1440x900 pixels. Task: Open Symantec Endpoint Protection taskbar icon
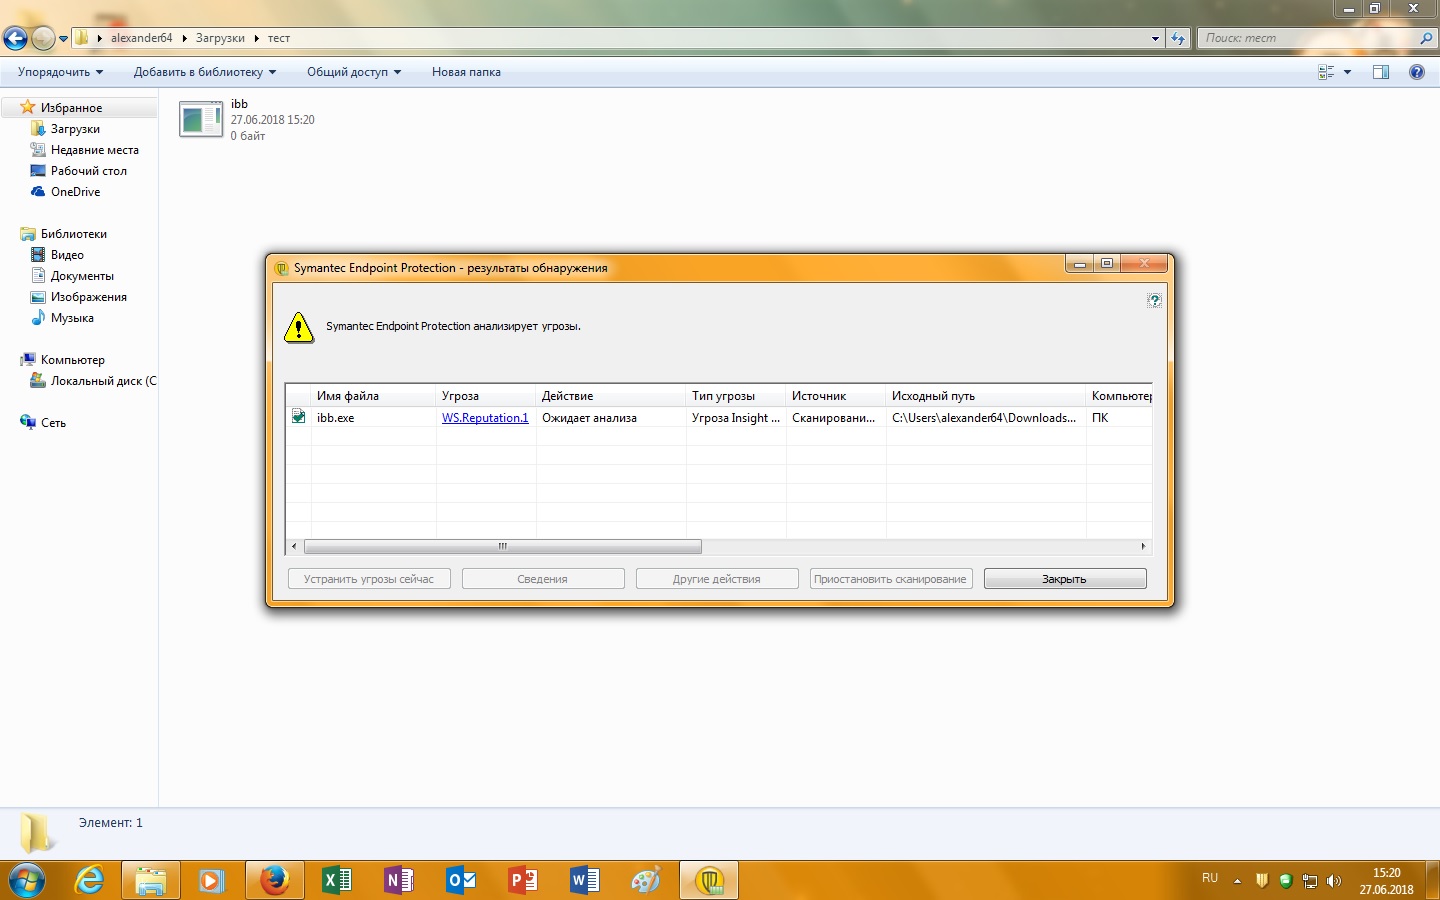709,880
